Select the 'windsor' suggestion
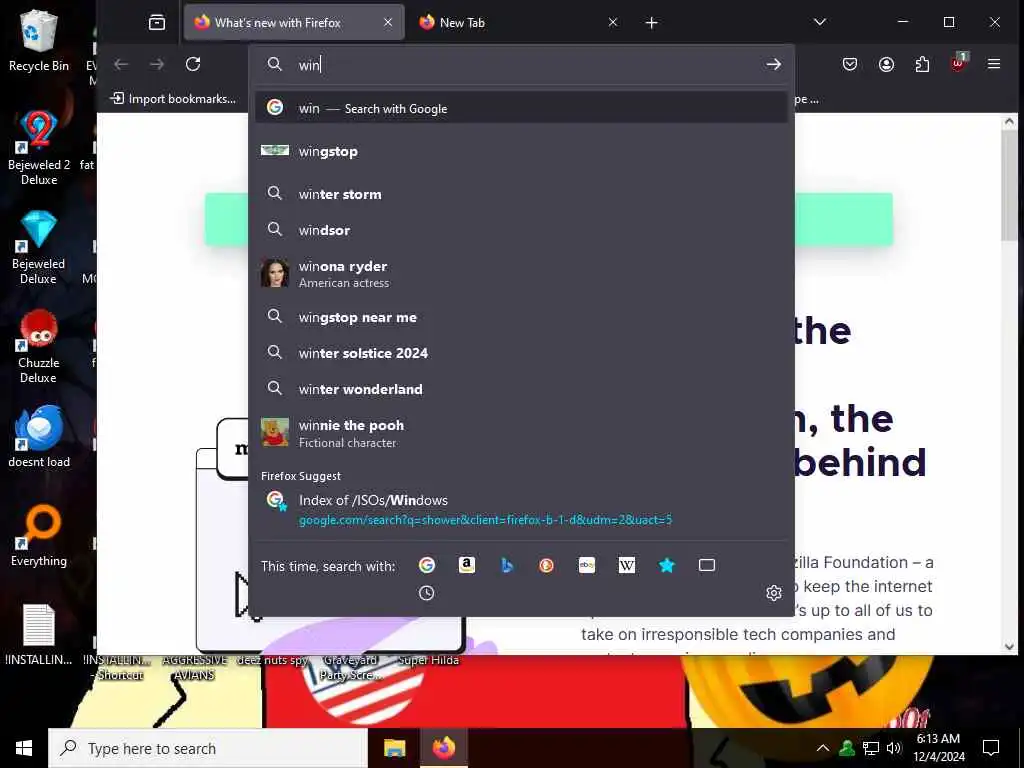This screenshot has width=1024, height=768. pos(521,230)
